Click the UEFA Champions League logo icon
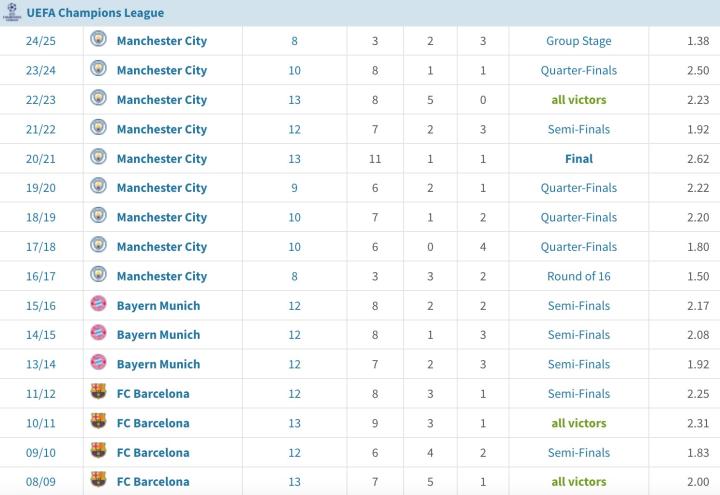Viewport: 720px width, 495px height. coord(11,12)
